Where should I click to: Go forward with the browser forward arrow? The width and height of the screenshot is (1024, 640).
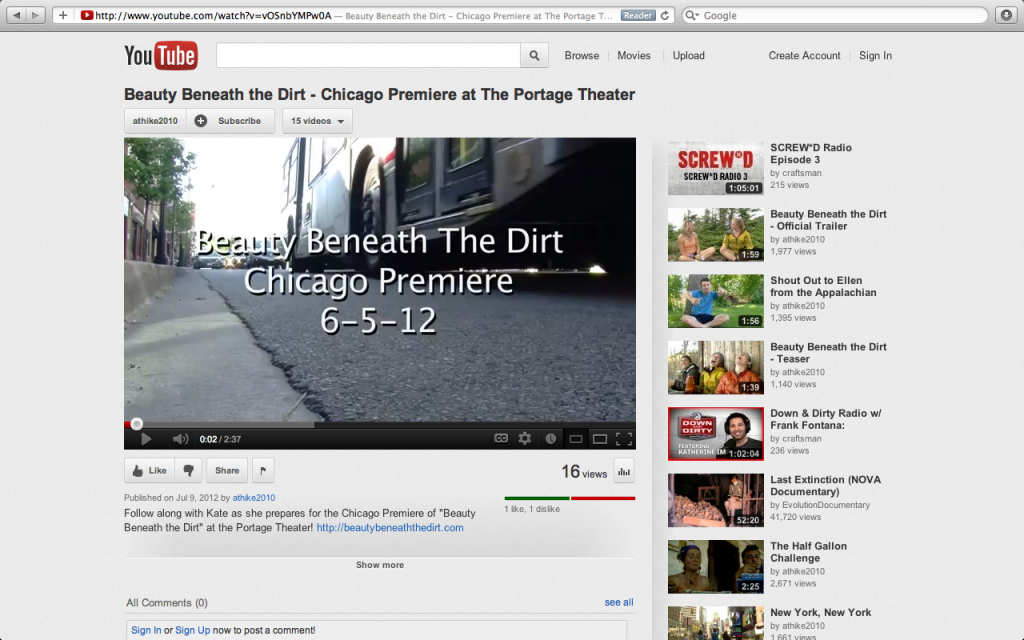35,15
